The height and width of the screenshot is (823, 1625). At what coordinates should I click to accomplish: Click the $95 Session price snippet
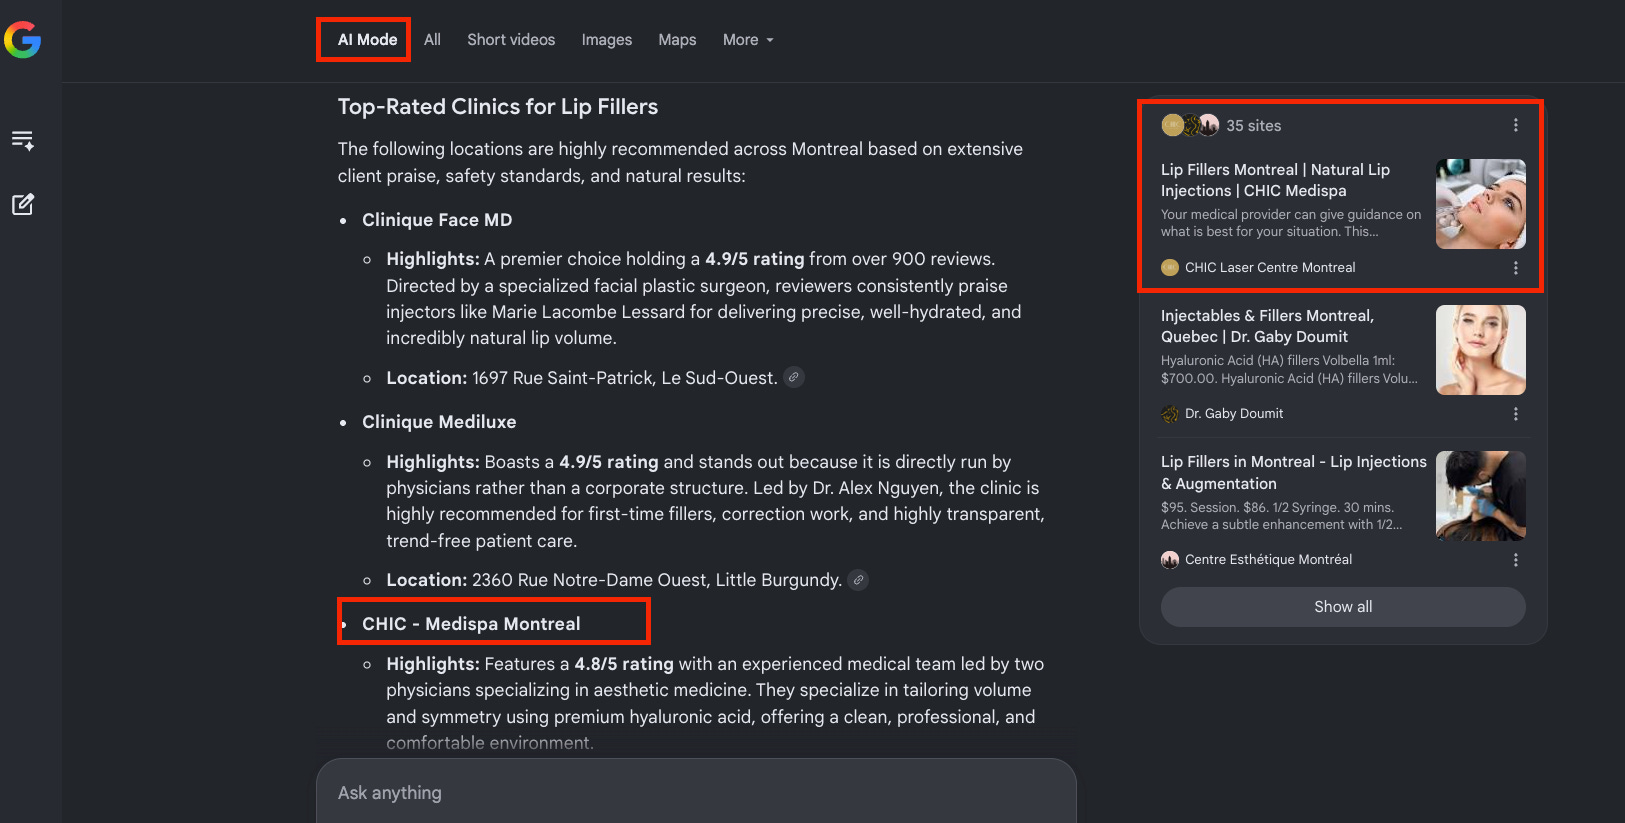(1281, 516)
